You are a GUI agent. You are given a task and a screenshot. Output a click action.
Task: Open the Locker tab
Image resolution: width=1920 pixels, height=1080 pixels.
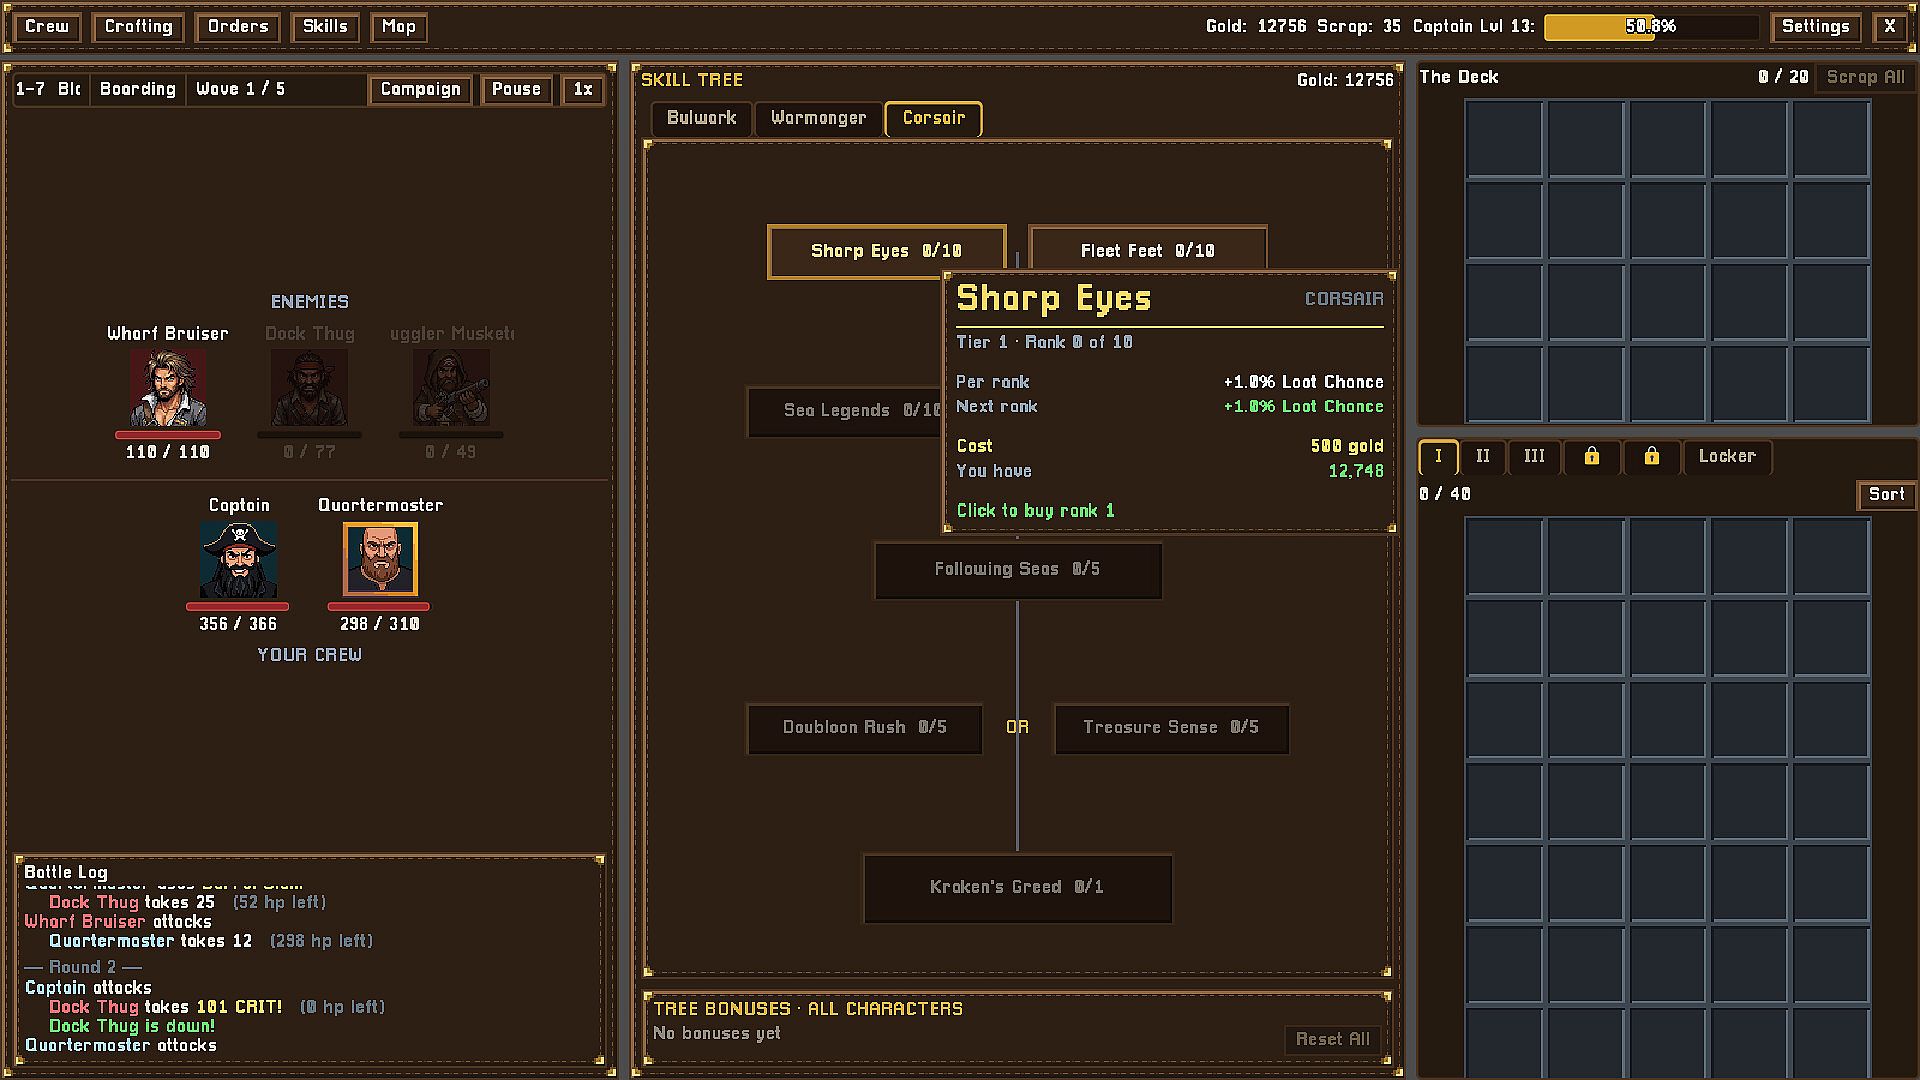[1727, 456]
